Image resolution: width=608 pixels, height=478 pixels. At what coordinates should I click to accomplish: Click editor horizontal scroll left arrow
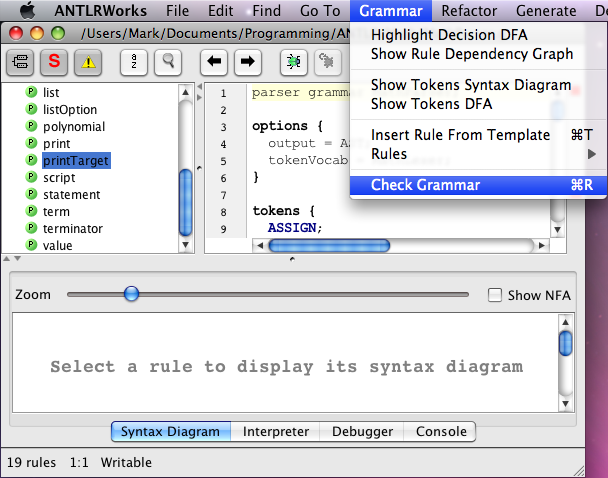[x=260, y=245]
